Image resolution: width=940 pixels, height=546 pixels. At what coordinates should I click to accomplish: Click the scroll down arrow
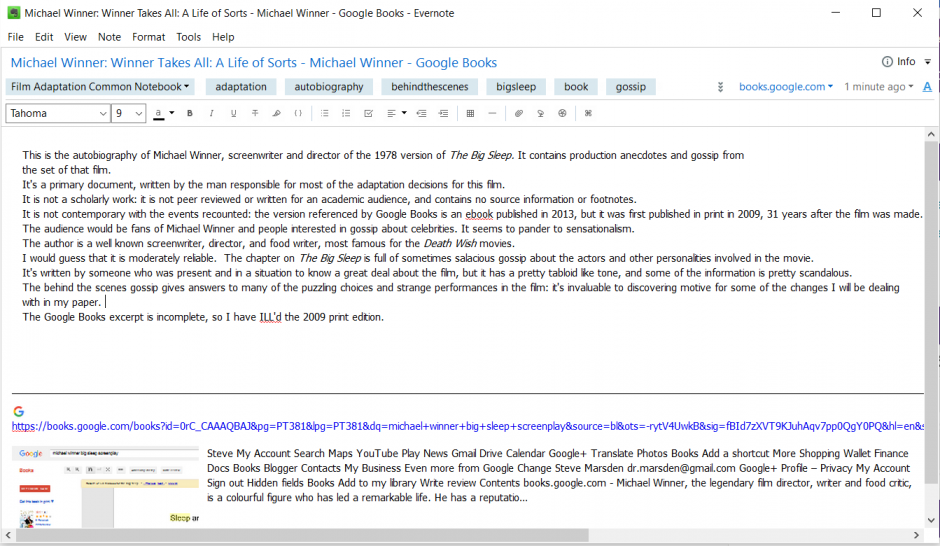(930, 520)
